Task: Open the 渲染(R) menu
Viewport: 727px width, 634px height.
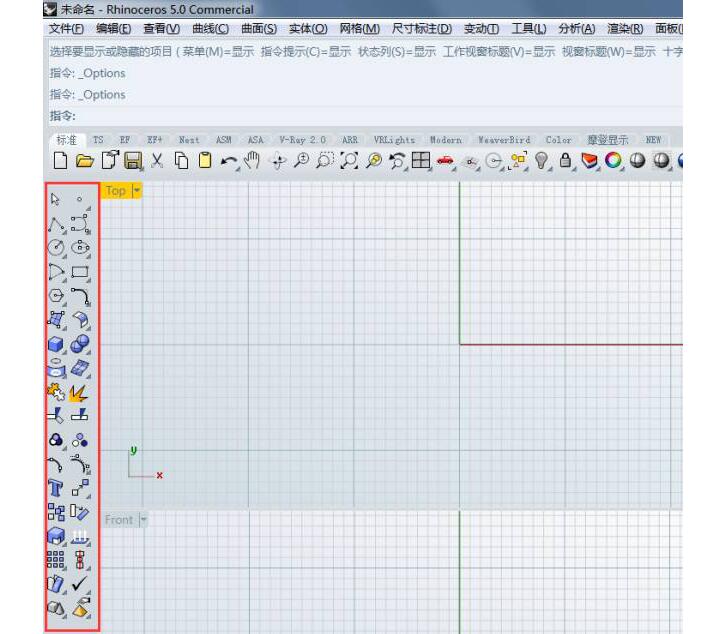Action: 625,29
